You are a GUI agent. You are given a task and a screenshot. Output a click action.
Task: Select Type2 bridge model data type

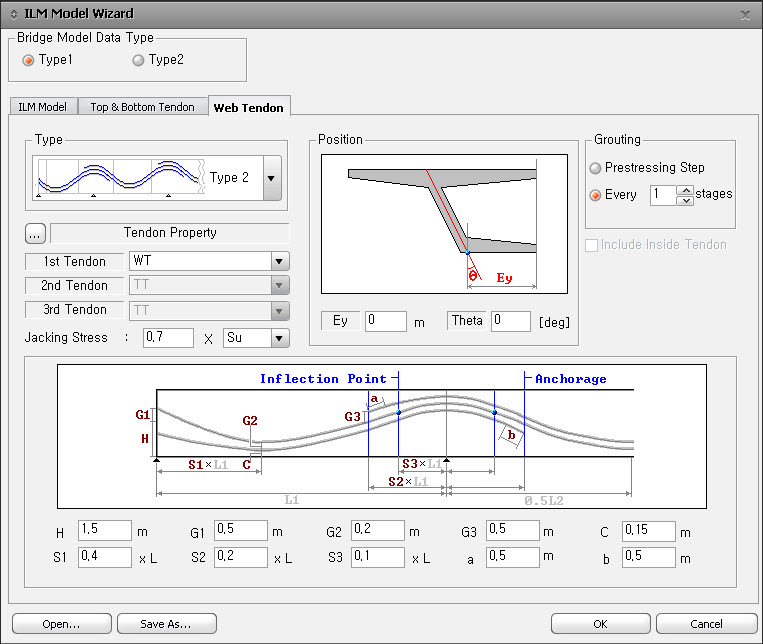coord(138,60)
